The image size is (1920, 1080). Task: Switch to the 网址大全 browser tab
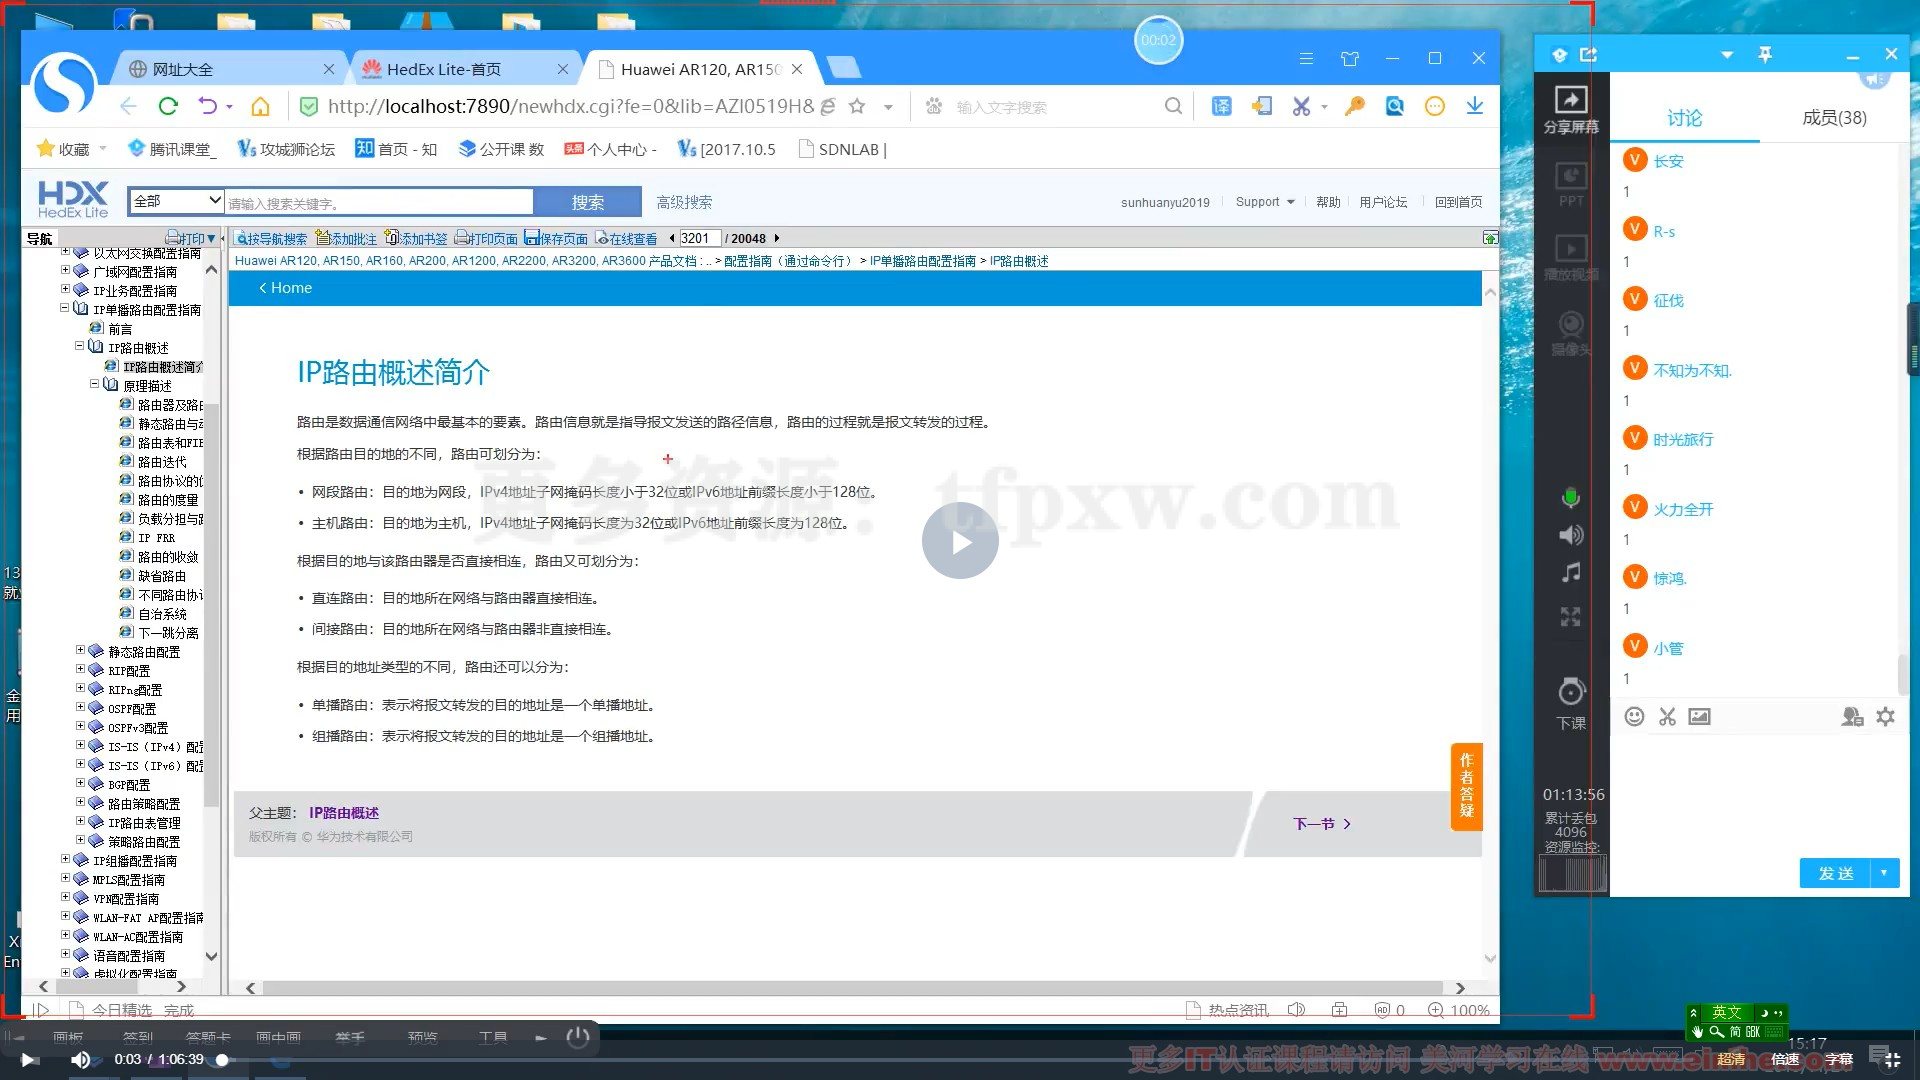230,69
